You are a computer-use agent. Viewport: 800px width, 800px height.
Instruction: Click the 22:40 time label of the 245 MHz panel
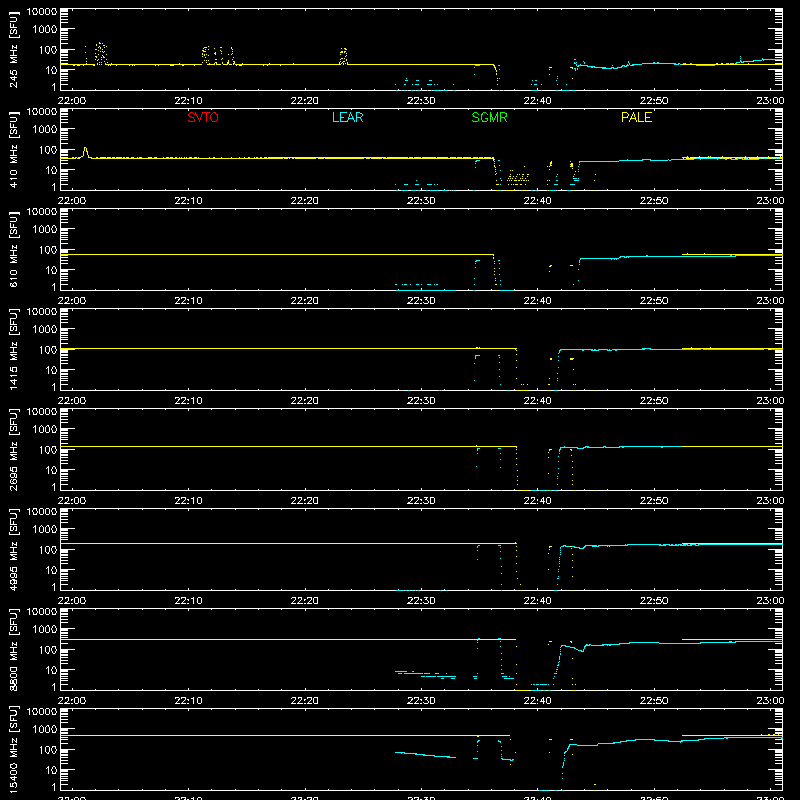click(537, 101)
